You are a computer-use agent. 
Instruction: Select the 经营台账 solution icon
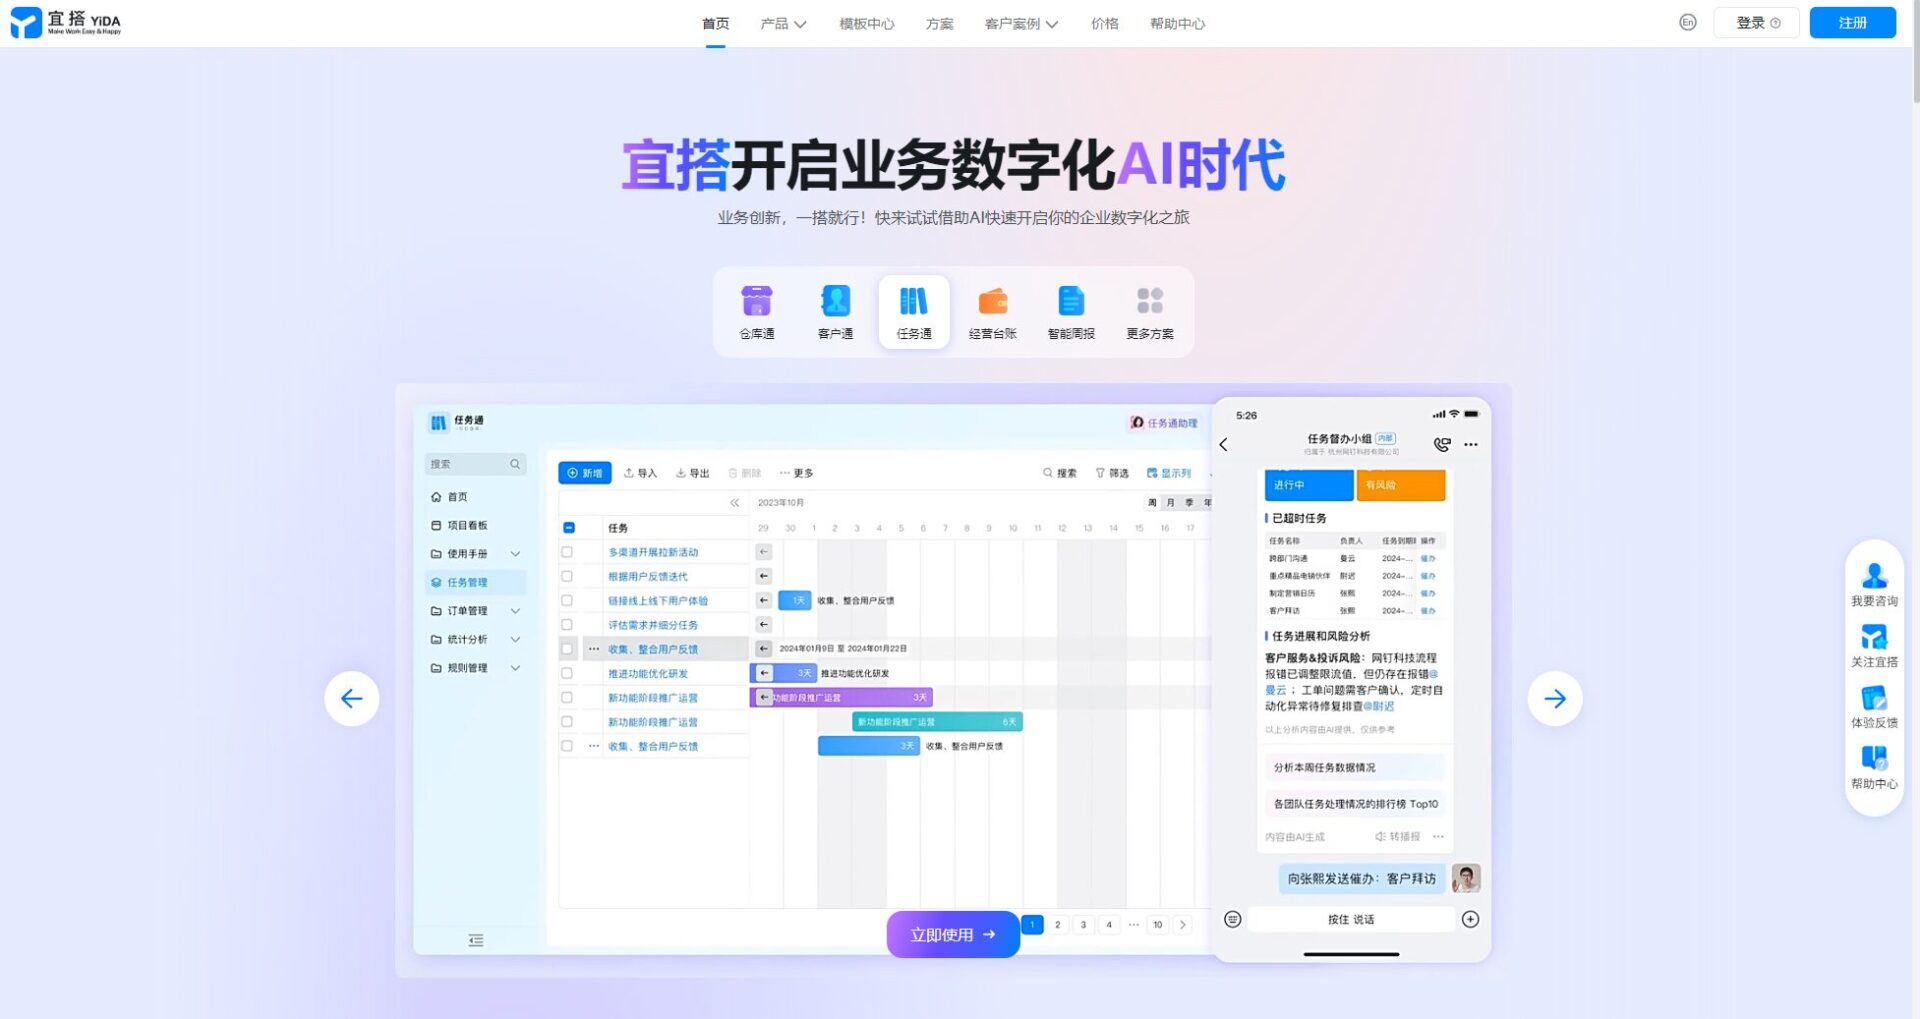pos(992,310)
